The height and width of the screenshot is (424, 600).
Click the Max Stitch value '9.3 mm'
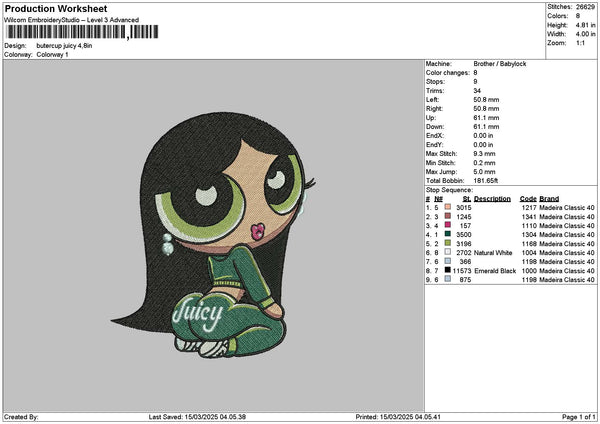click(484, 153)
